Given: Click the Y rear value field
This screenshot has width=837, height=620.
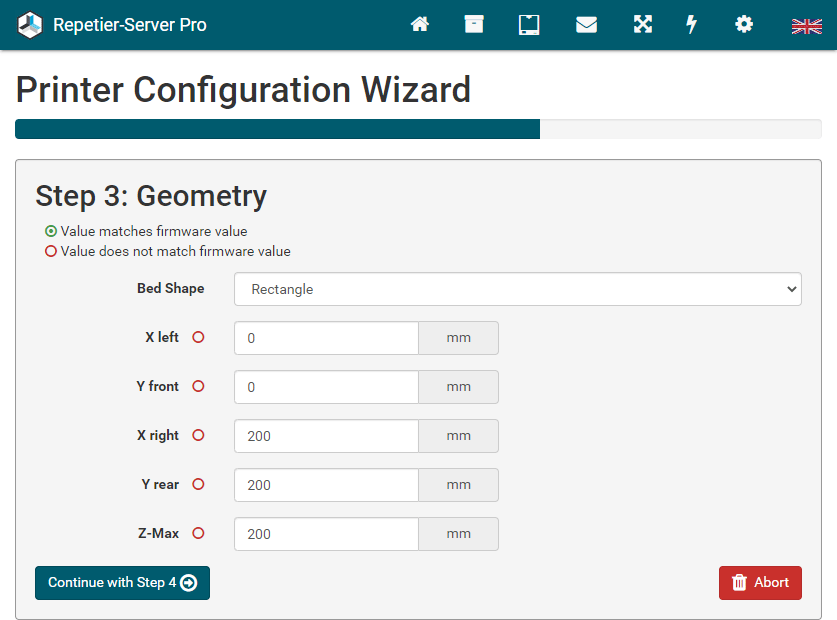Looking at the screenshot, I should pos(326,485).
